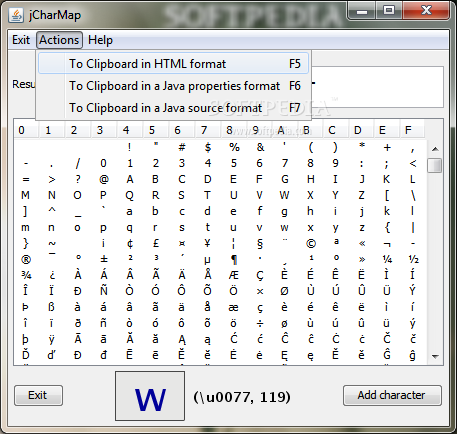Click the column header labeled C
Viewport: 457px width, 434px height.
[336, 130]
